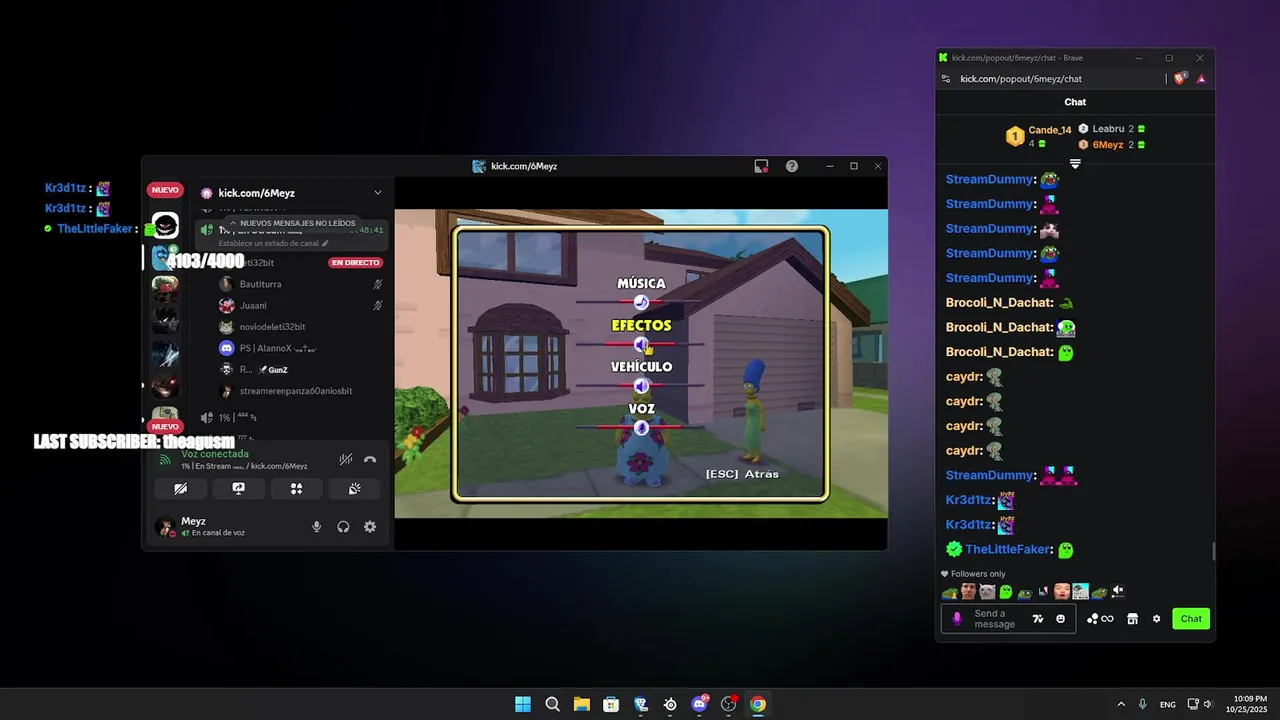Image resolution: width=1280 pixels, height=720 pixels.
Task: Adjust the VOZ volume slider
Action: coord(641,428)
